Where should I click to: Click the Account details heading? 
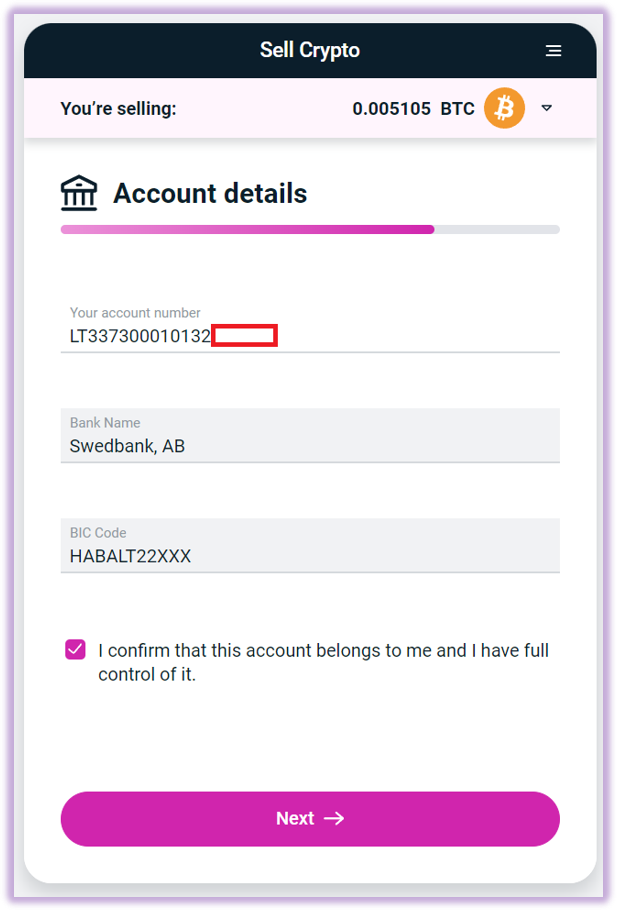[210, 193]
